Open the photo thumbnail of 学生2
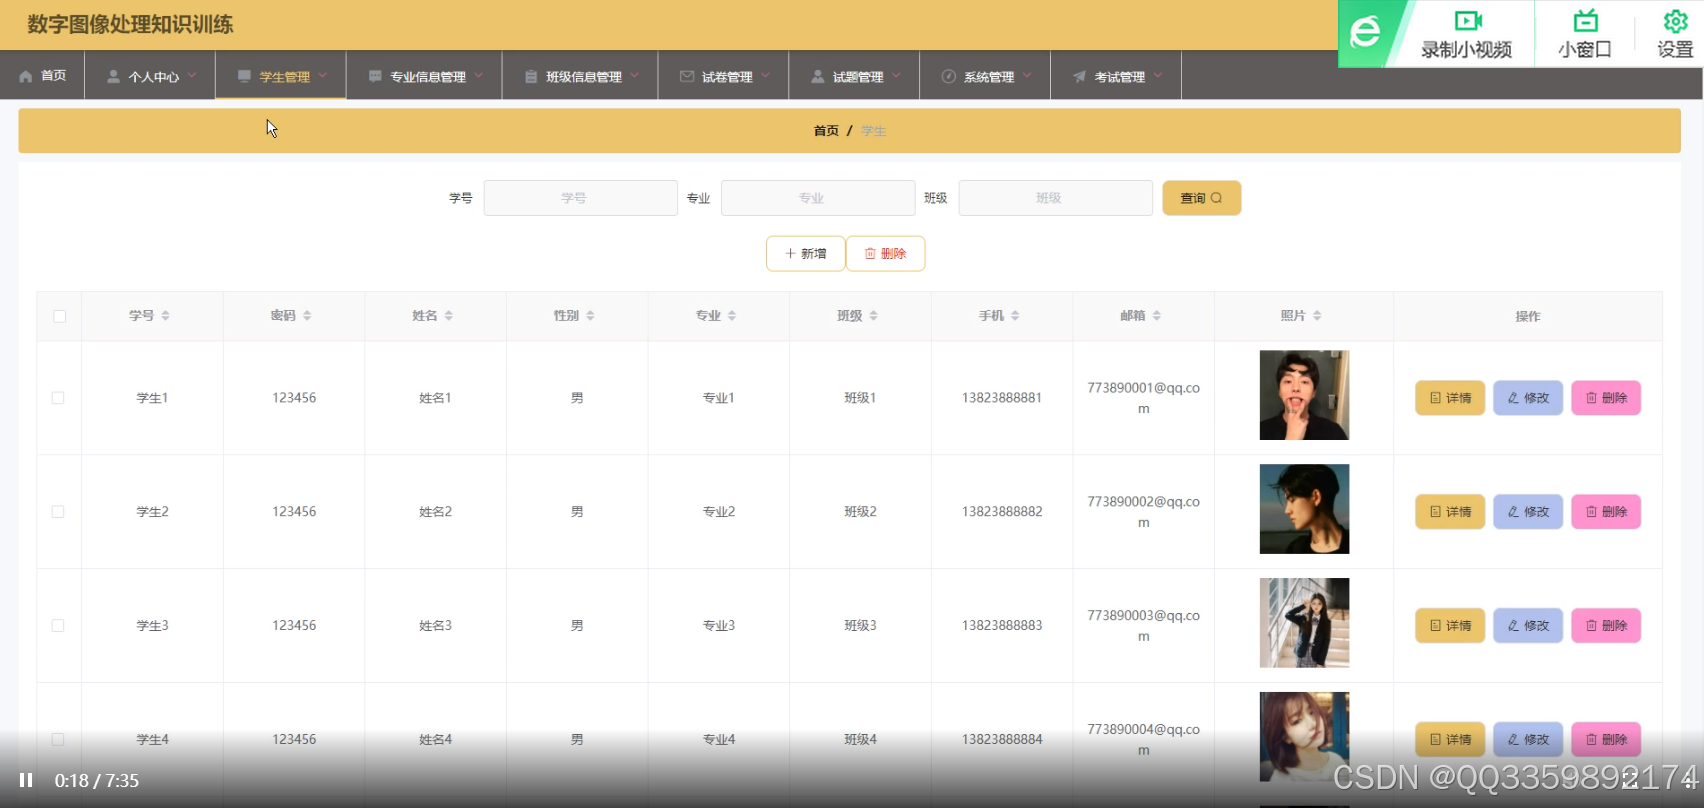This screenshot has width=1704, height=808. click(1304, 509)
